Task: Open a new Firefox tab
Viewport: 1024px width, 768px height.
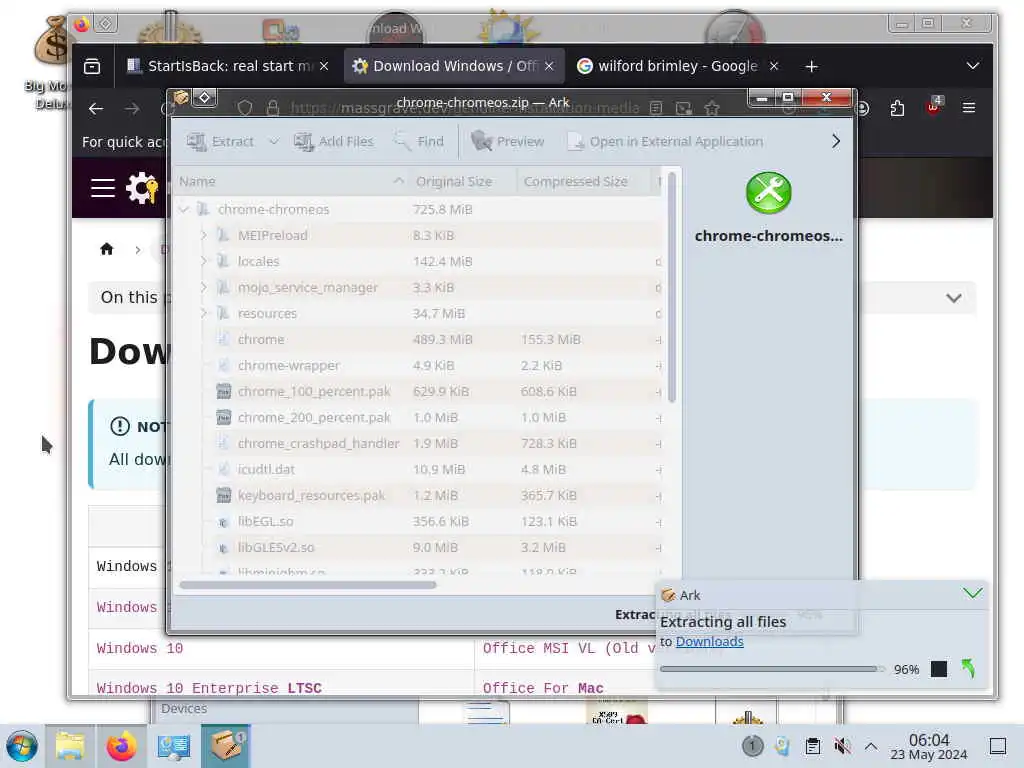Action: (811, 67)
